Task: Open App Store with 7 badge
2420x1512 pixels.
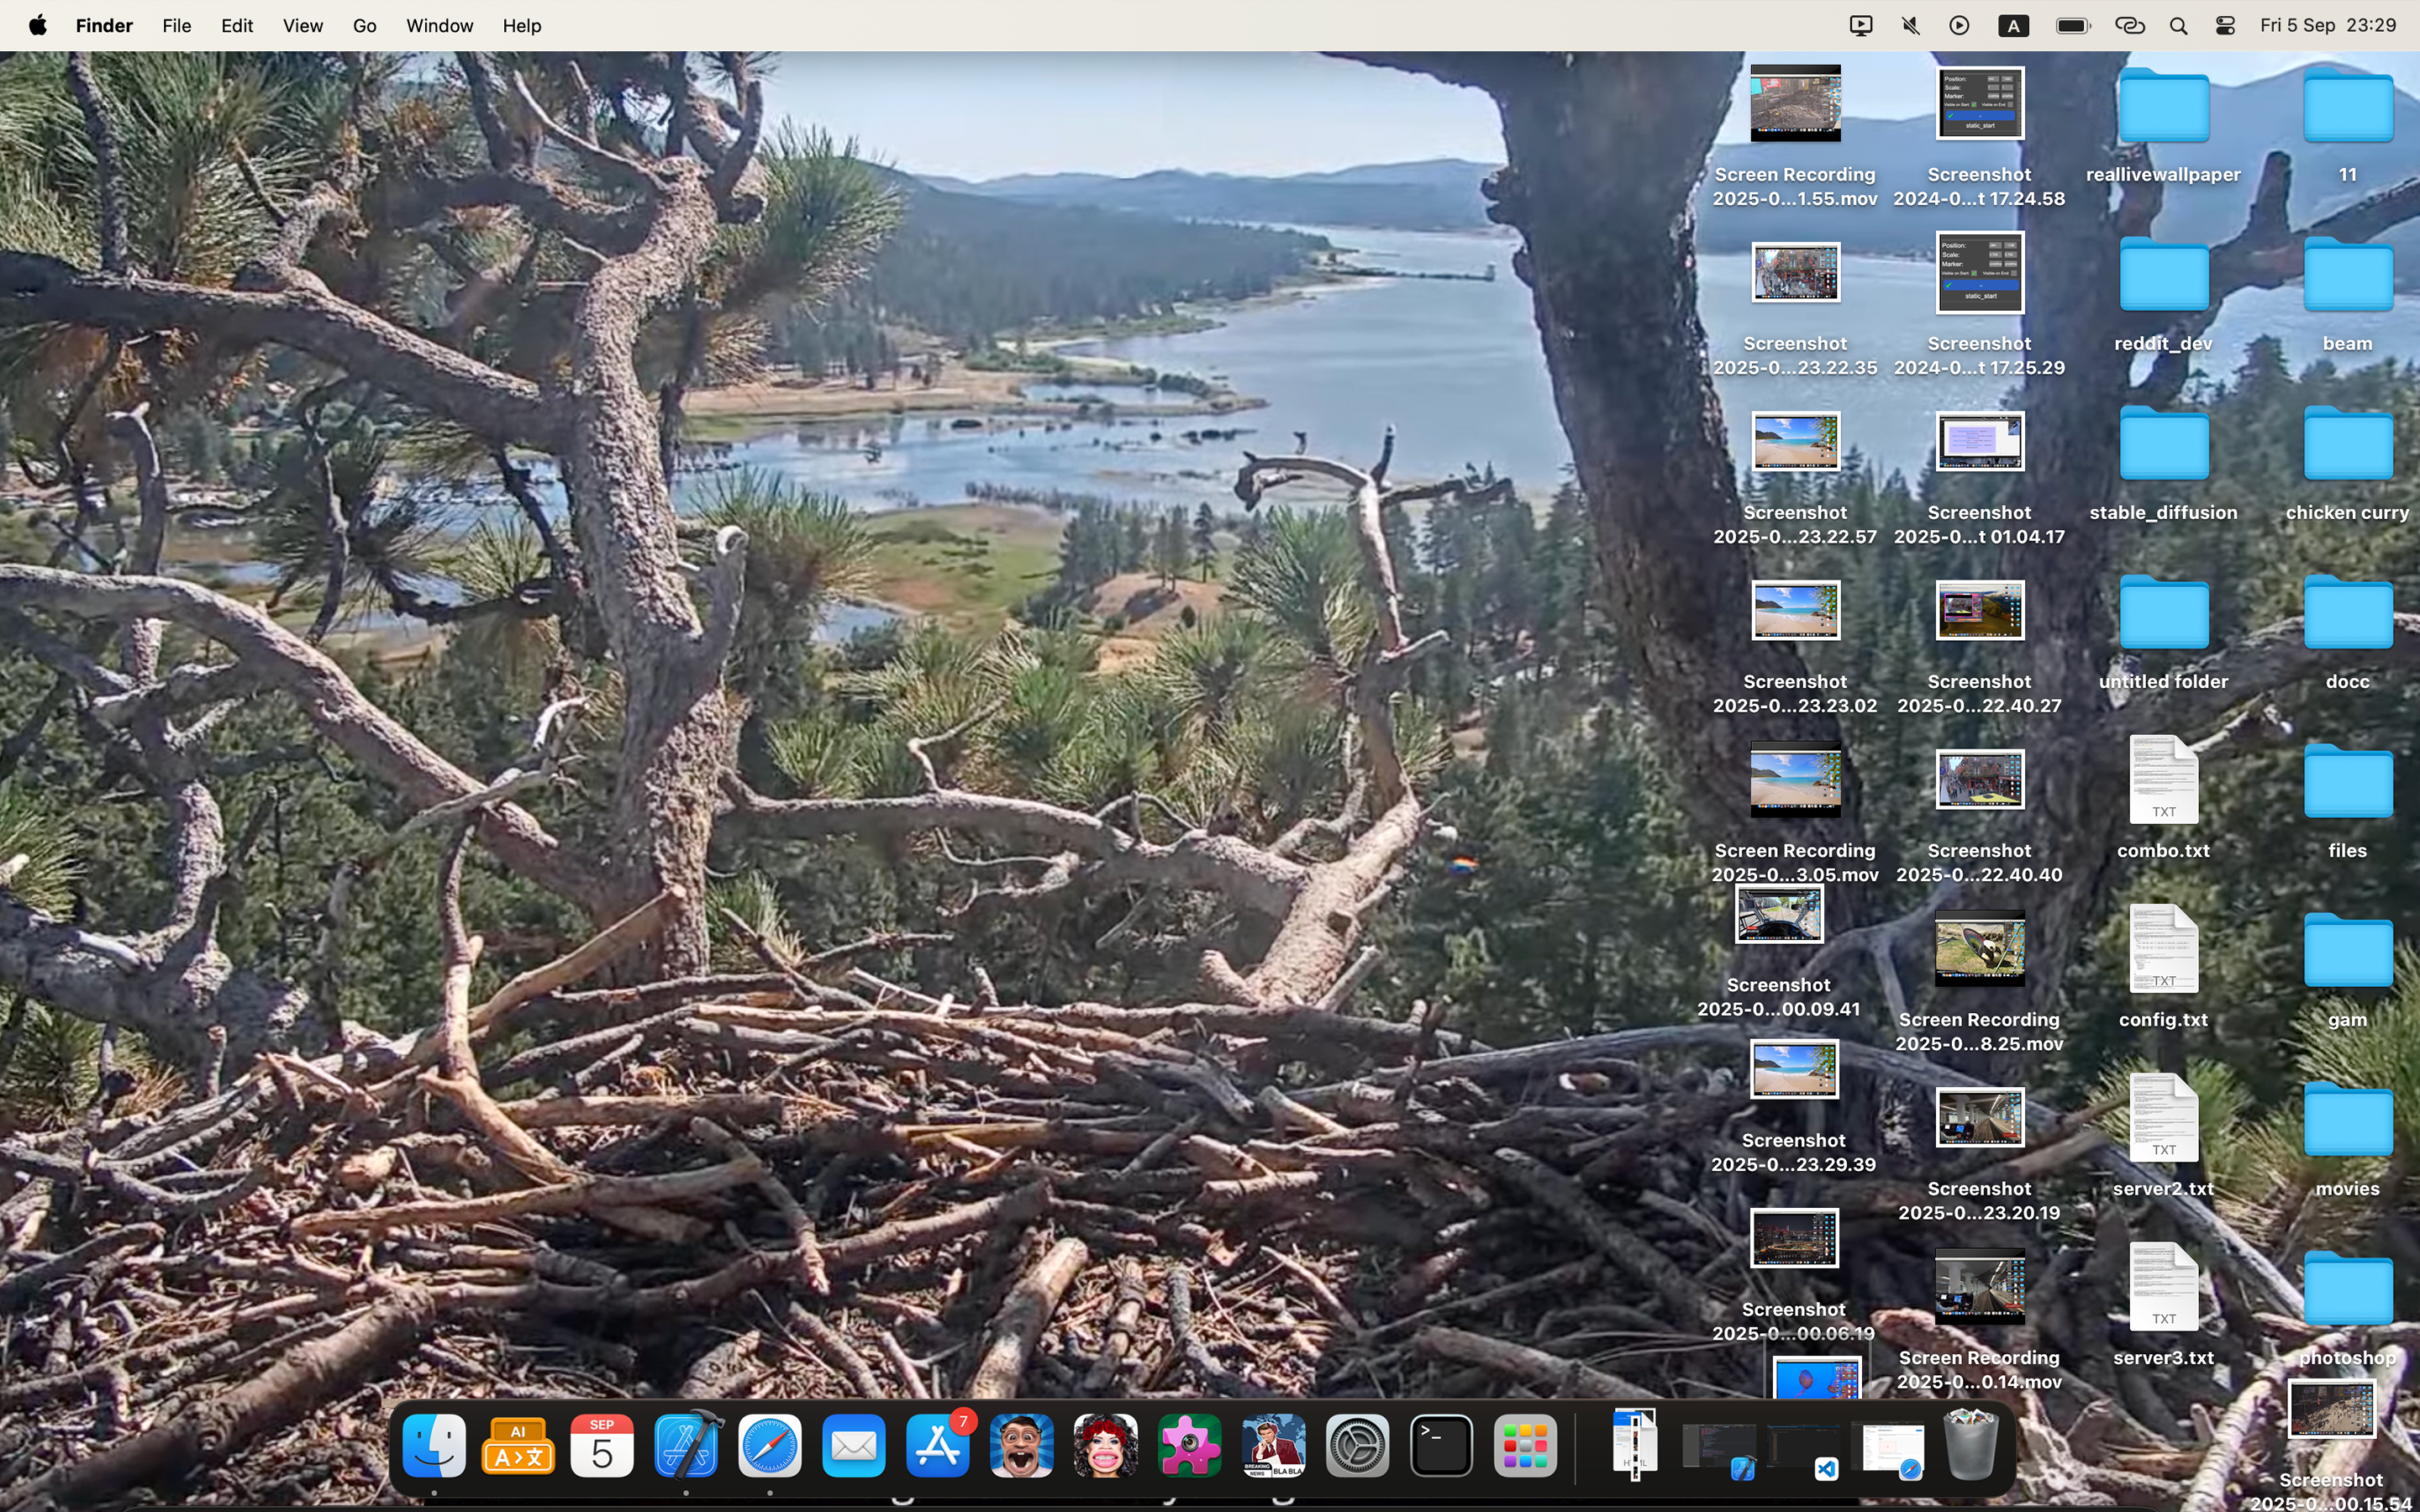Action: (938, 1446)
